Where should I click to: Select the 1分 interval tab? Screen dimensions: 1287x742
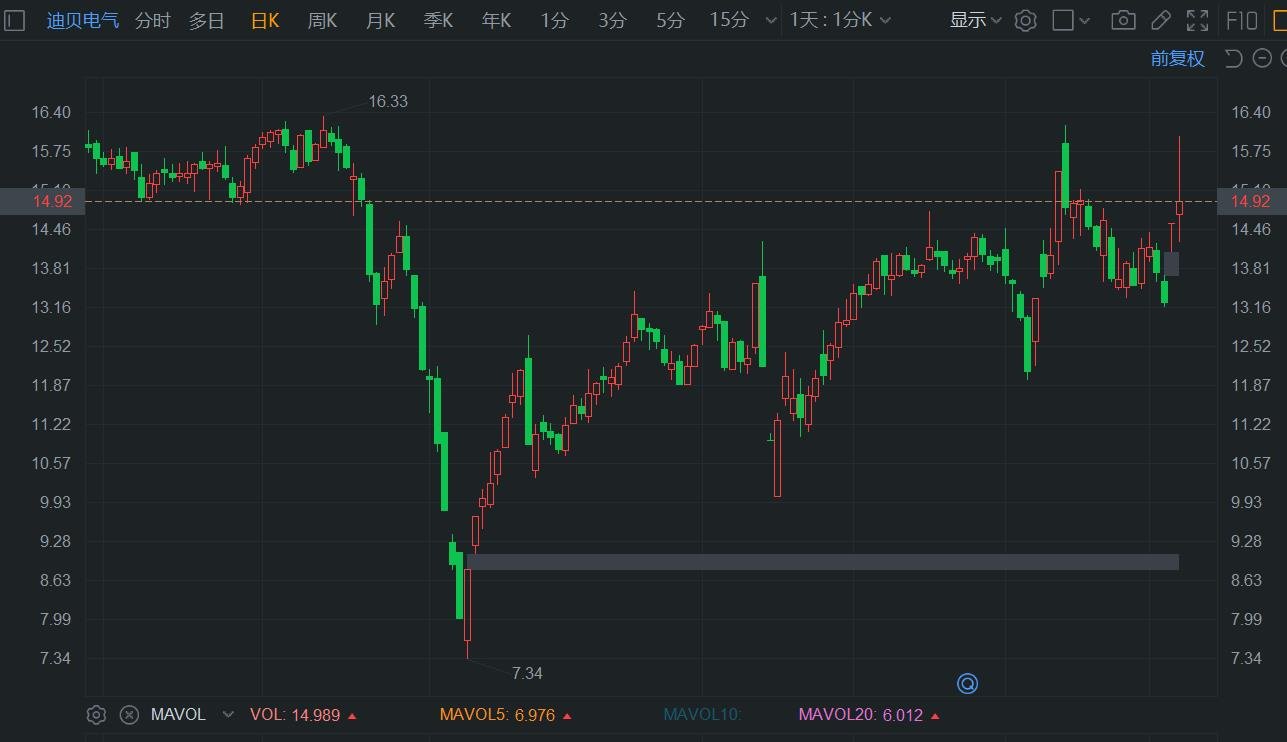tap(554, 20)
